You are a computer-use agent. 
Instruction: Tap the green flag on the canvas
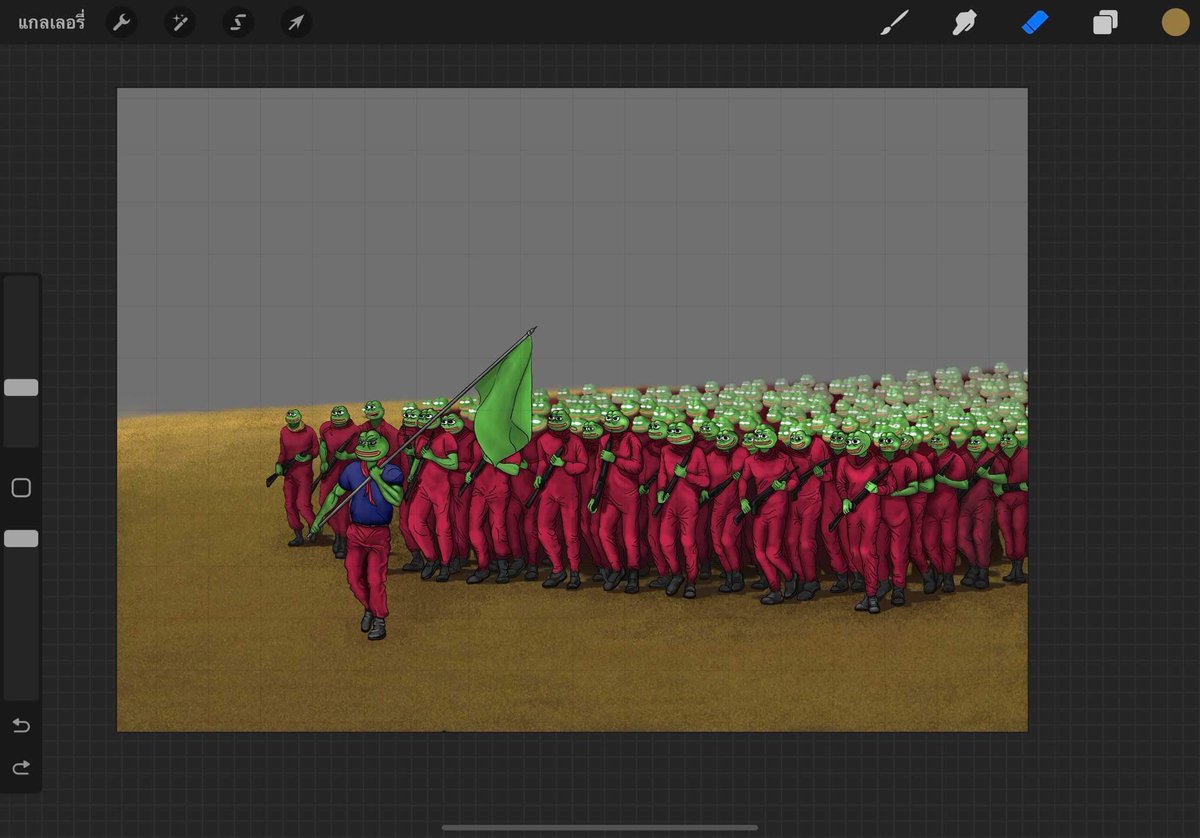[505, 402]
